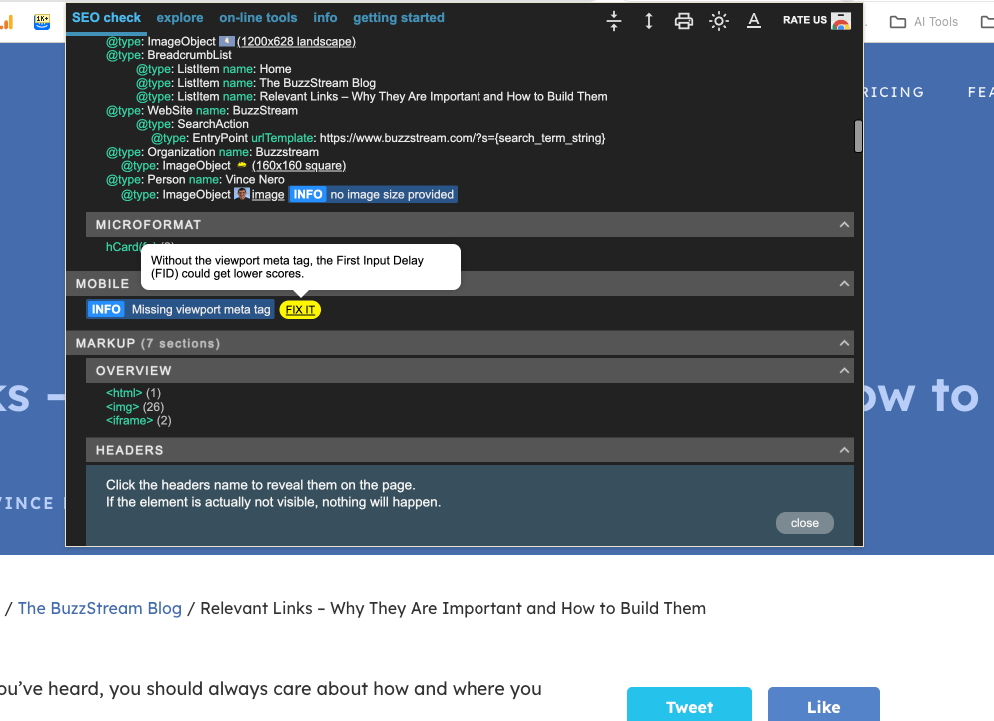994x721 pixels.
Task: Print the SEO report using the printer icon
Action: [x=683, y=20]
